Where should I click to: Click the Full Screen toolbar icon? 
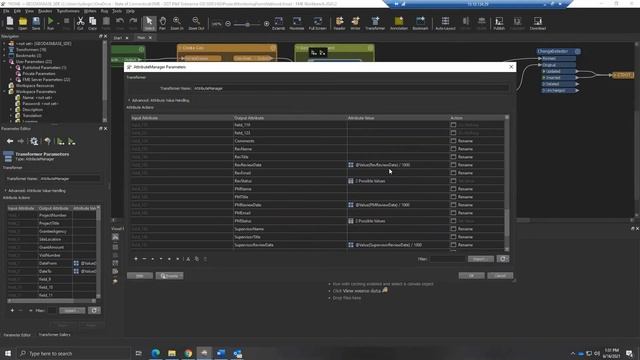[318, 23]
